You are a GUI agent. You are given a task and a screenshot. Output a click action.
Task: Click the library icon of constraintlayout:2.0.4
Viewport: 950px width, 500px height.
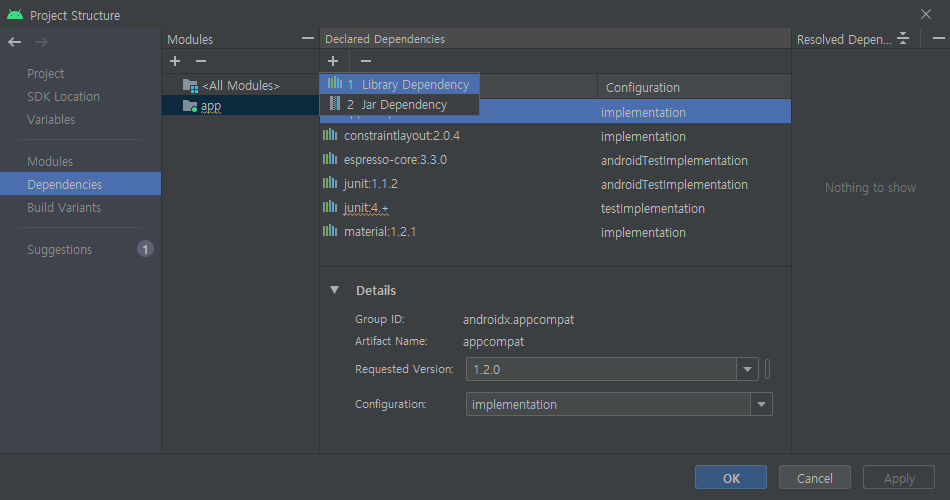point(330,135)
